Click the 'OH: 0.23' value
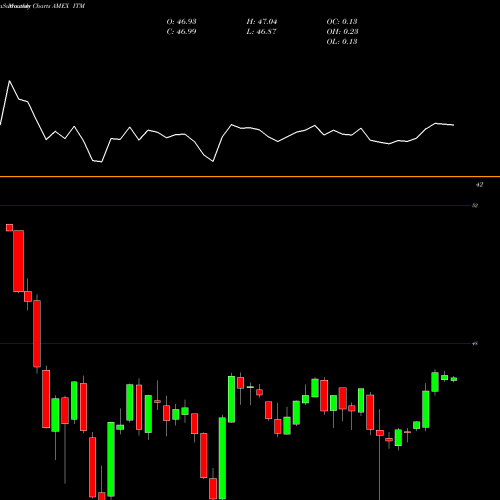This screenshot has width=500, height=500. (342, 32)
